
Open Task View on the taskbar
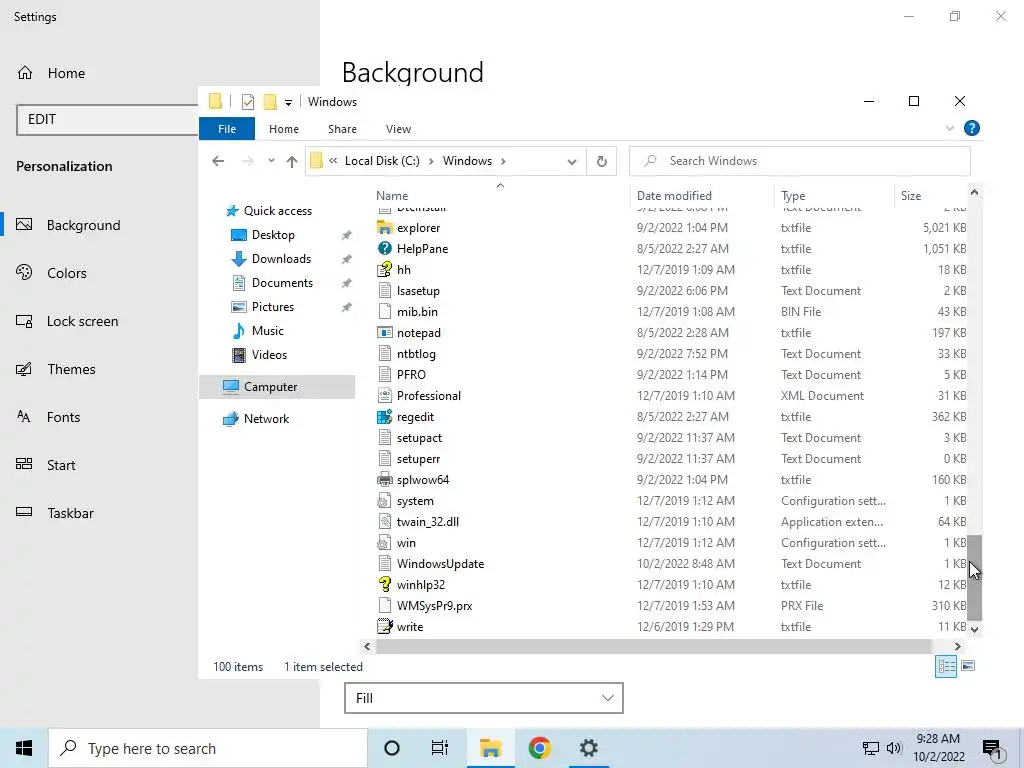point(440,748)
